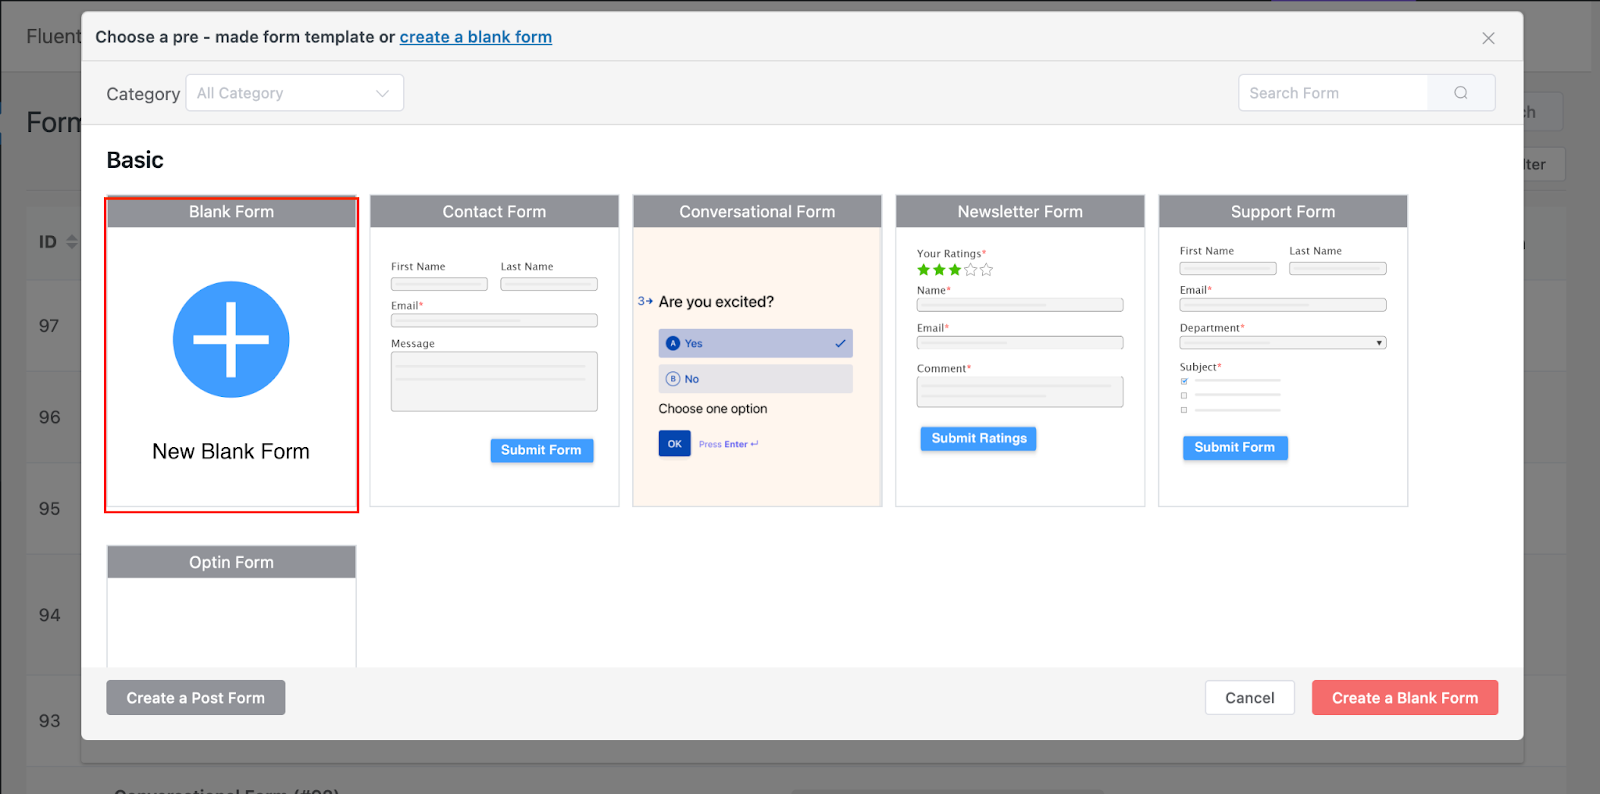Click row ID 96 in background table
Viewport: 1600px width, 794px height.
49,418
